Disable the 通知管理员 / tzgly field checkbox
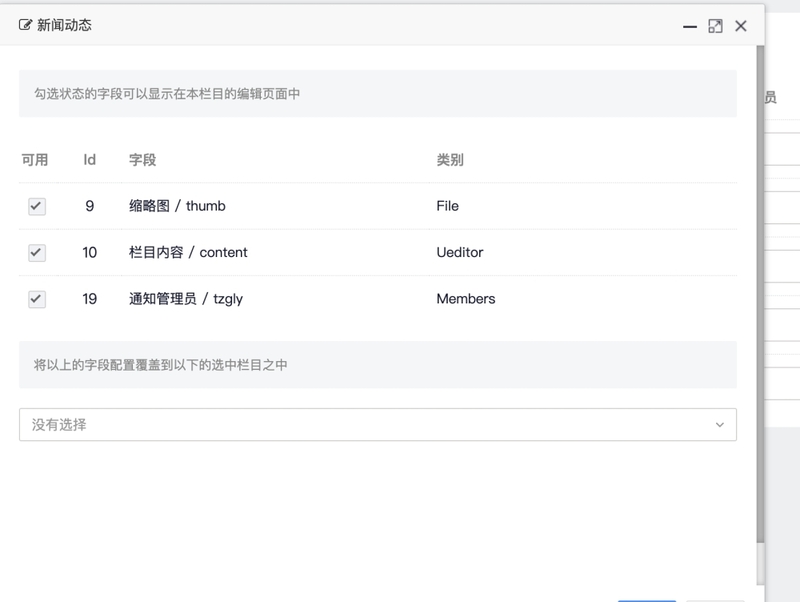Viewport: 800px width, 602px height. pos(37,298)
